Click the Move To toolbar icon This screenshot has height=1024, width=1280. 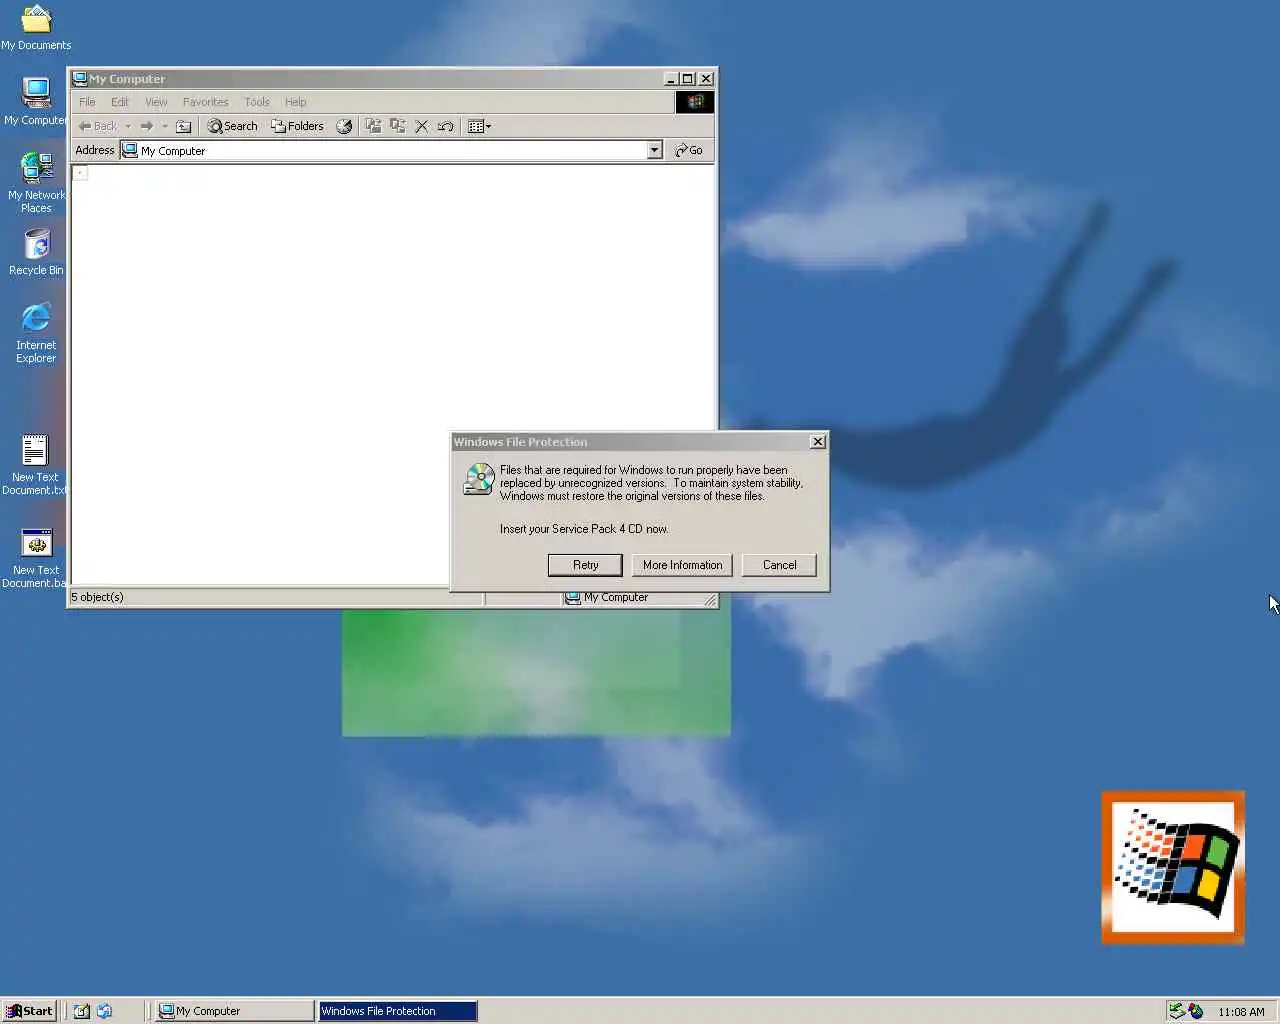(x=373, y=126)
